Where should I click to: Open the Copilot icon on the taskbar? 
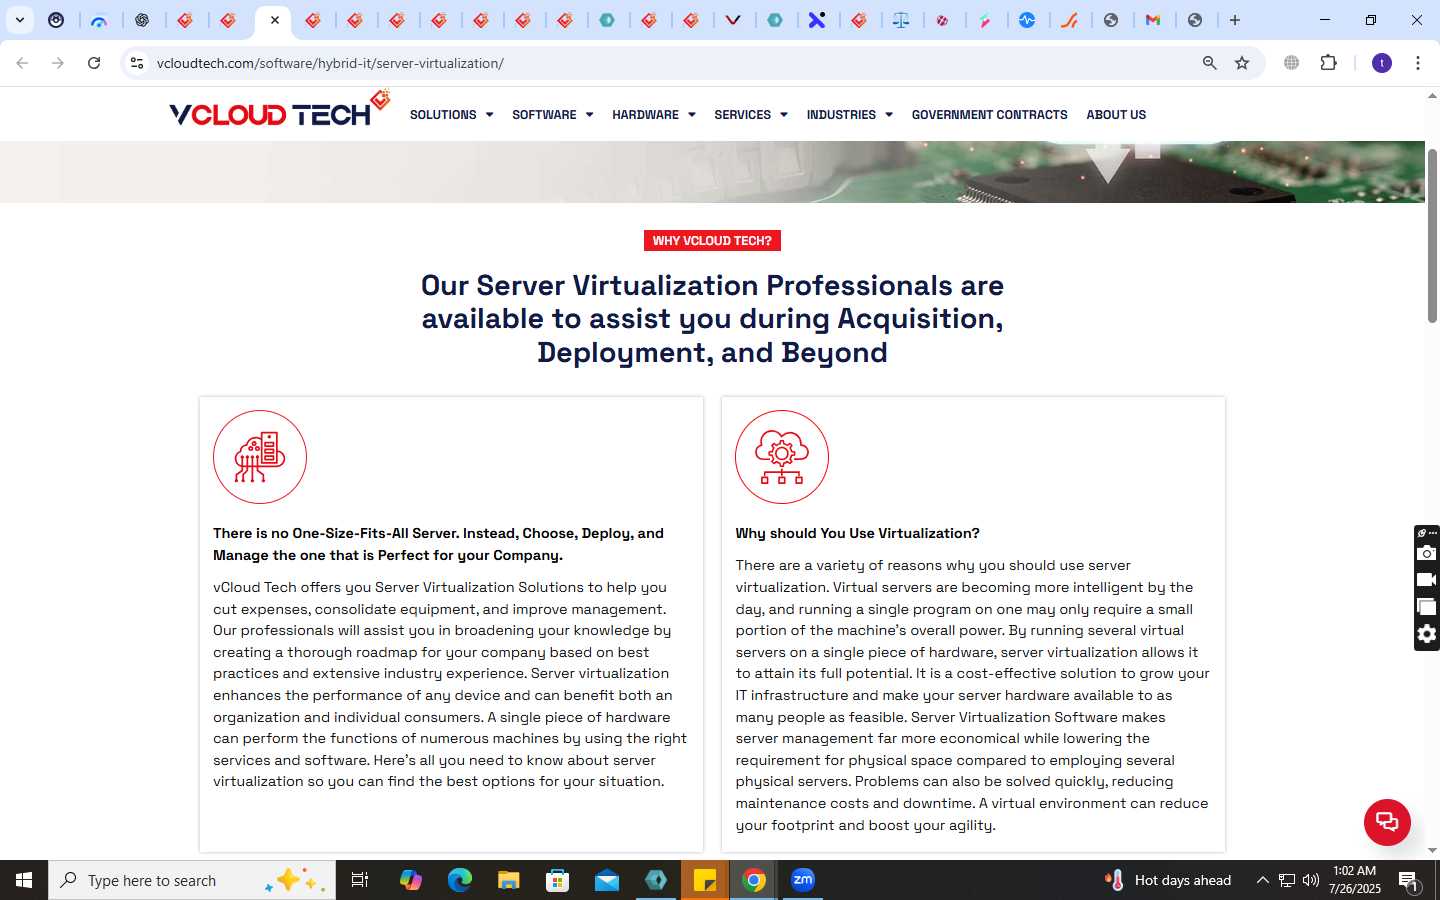point(410,880)
